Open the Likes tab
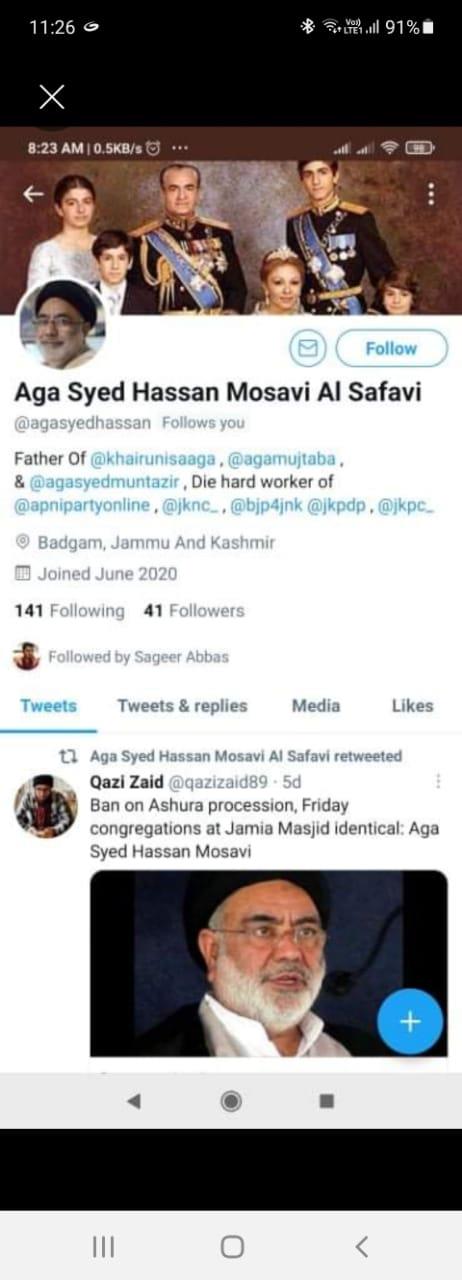The height and width of the screenshot is (1280, 462). point(412,706)
